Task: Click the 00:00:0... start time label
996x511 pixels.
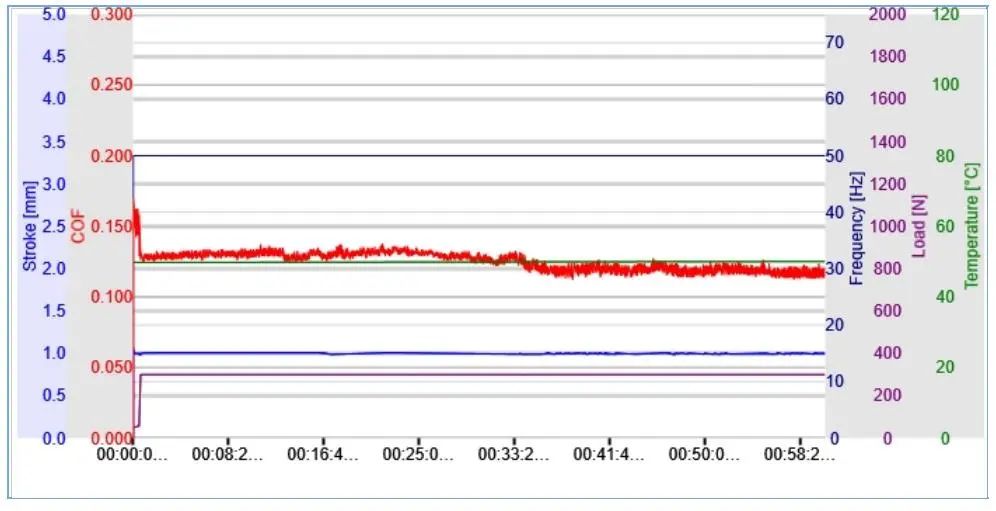Action: (132, 454)
